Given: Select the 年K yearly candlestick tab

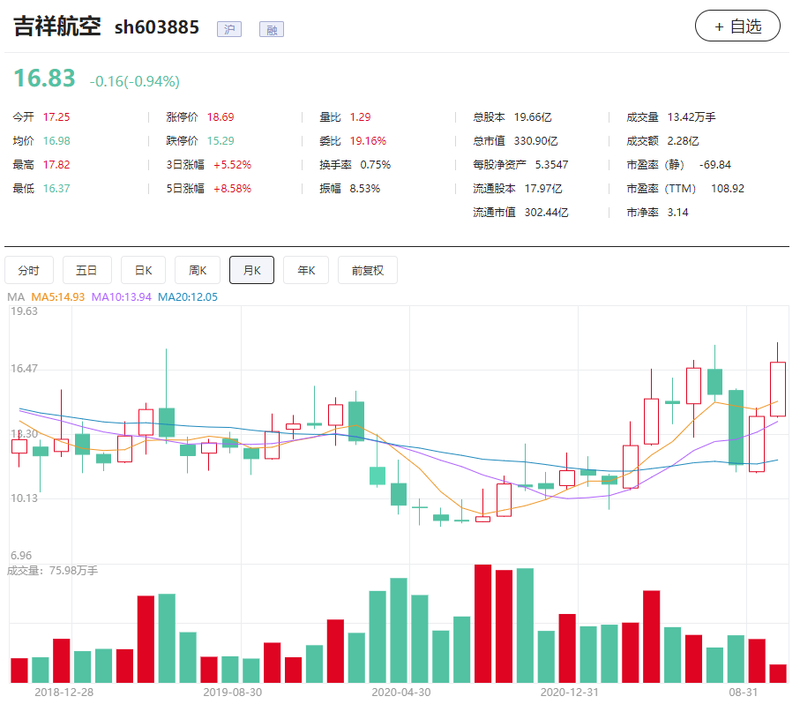Looking at the screenshot, I should (306, 270).
